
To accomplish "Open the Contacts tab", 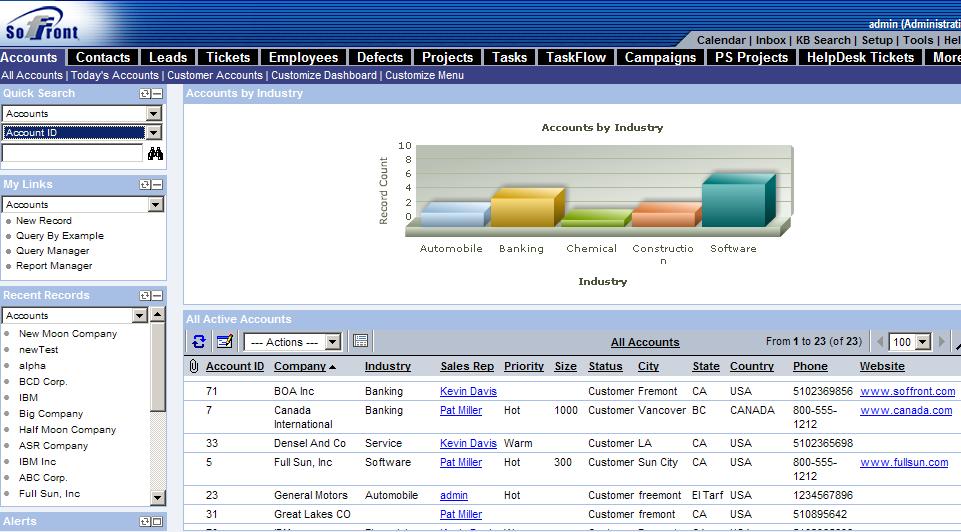I will [103, 57].
